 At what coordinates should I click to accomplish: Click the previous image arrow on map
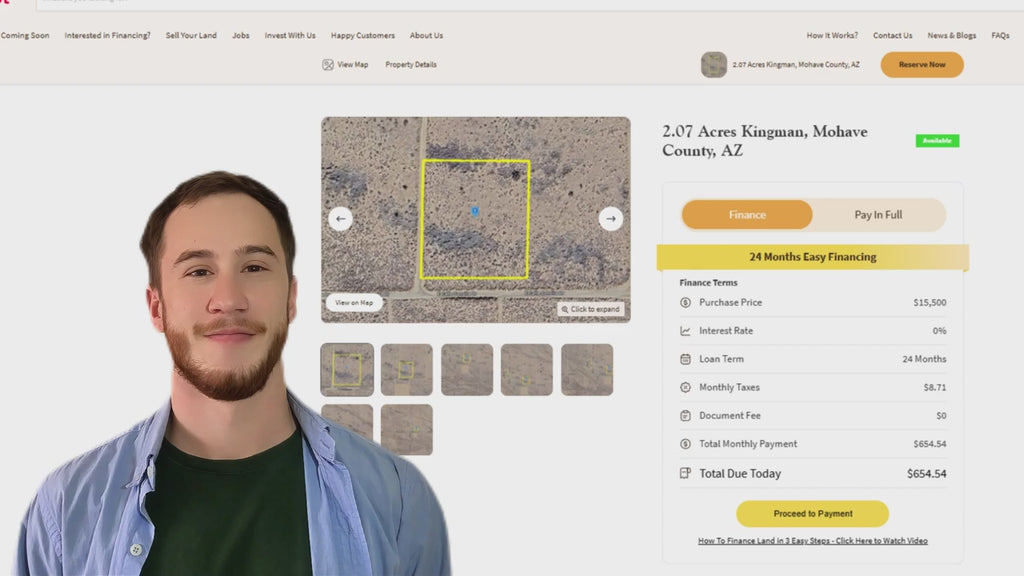[340, 219]
